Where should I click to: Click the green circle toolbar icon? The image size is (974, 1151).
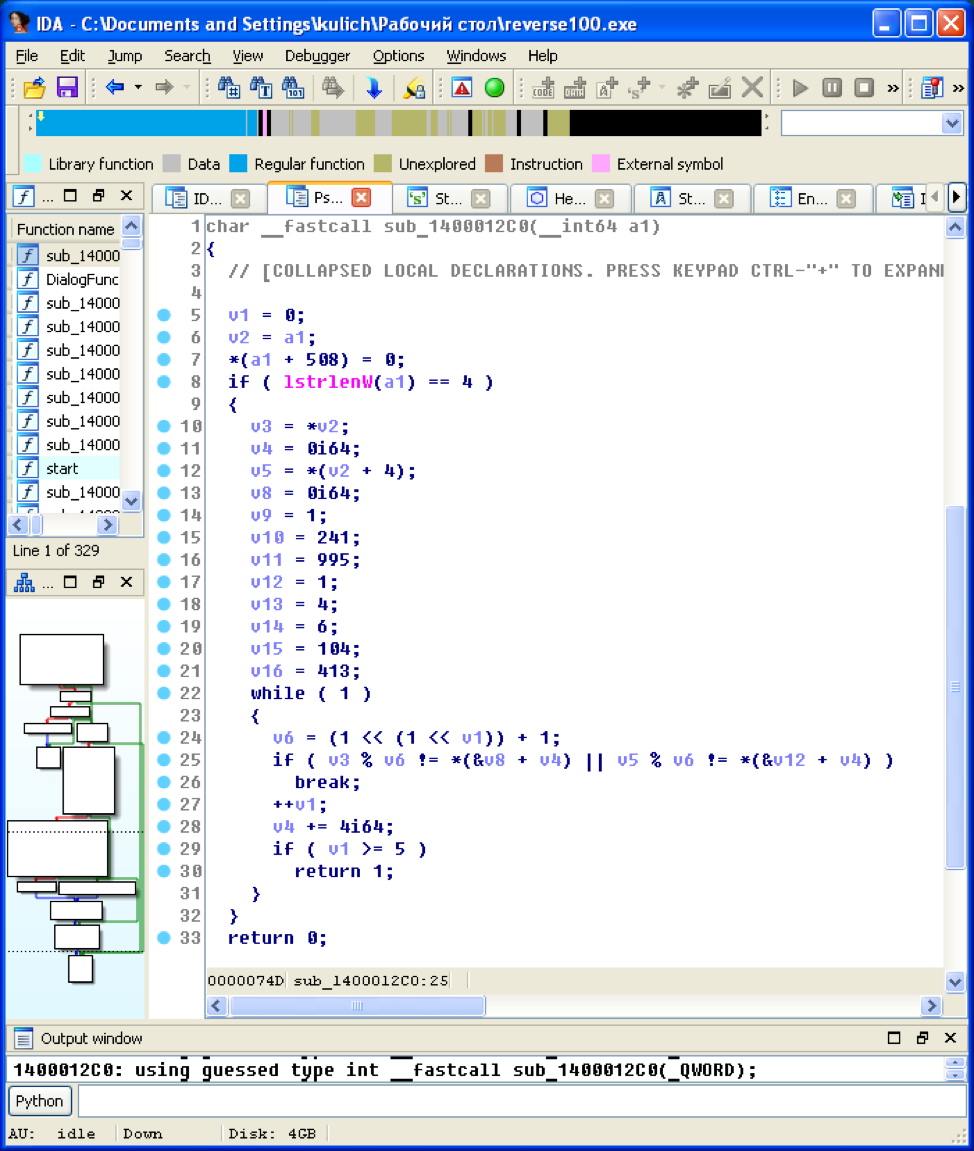tap(495, 88)
